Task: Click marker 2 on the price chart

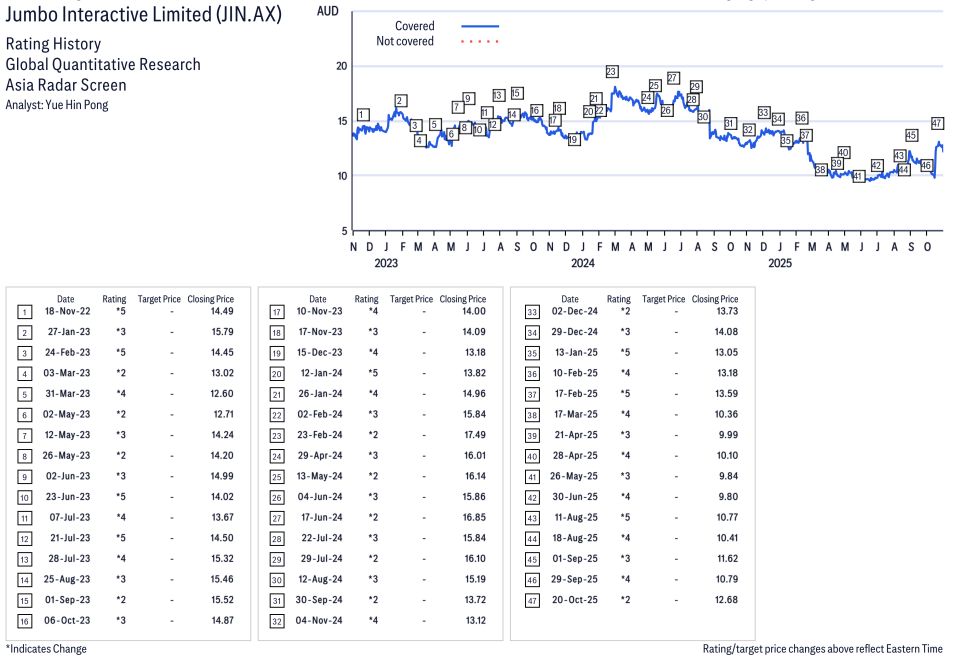Action: click(x=400, y=100)
